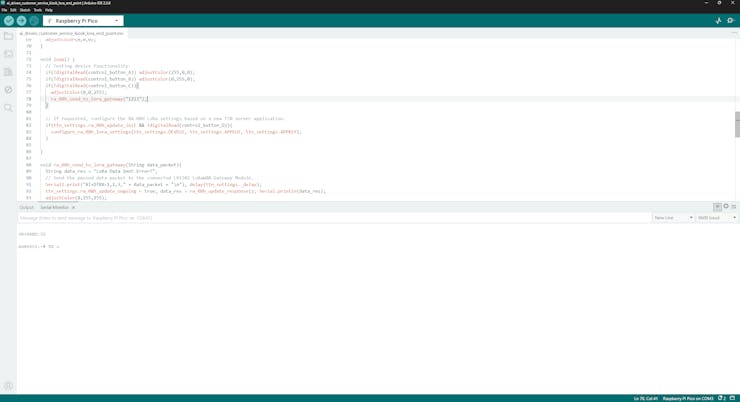
Task: Open the Serial Plotter icon
Action: [x=718, y=21]
